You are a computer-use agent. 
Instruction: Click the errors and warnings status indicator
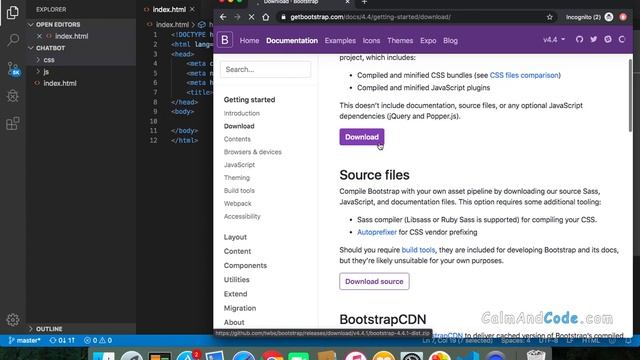(x=98, y=340)
